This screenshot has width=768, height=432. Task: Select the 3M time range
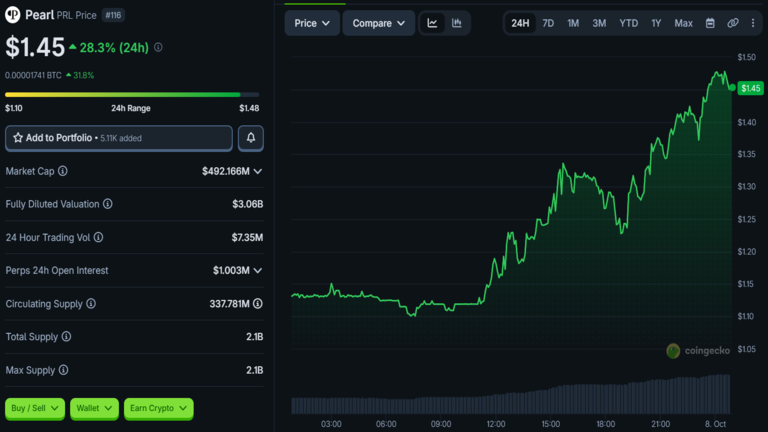(599, 23)
